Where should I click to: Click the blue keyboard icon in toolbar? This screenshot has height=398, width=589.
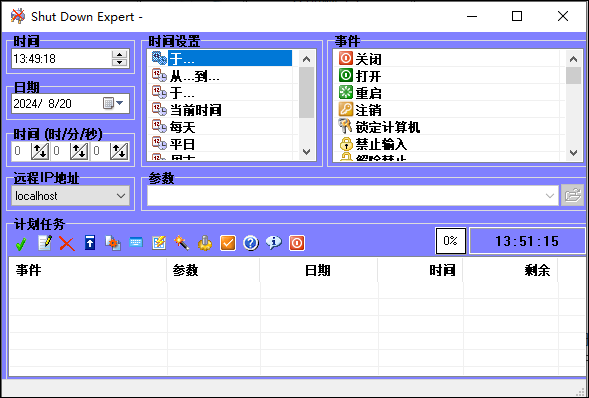click(136, 243)
